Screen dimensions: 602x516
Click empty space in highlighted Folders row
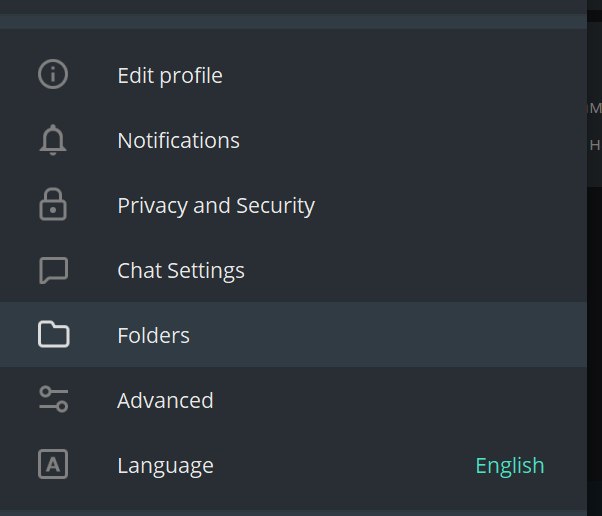tap(384, 334)
